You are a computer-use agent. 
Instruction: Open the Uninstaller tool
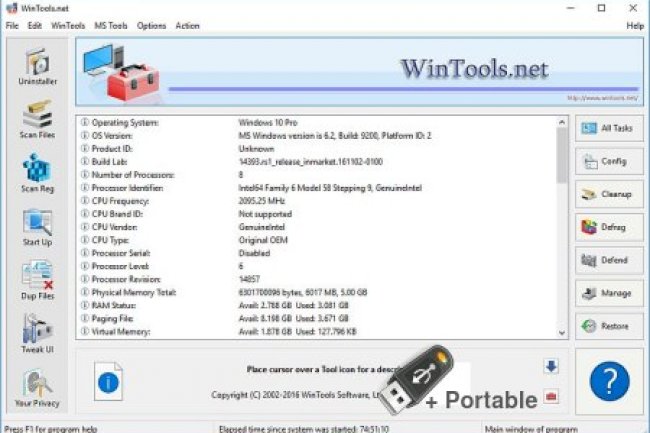[36, 66]
